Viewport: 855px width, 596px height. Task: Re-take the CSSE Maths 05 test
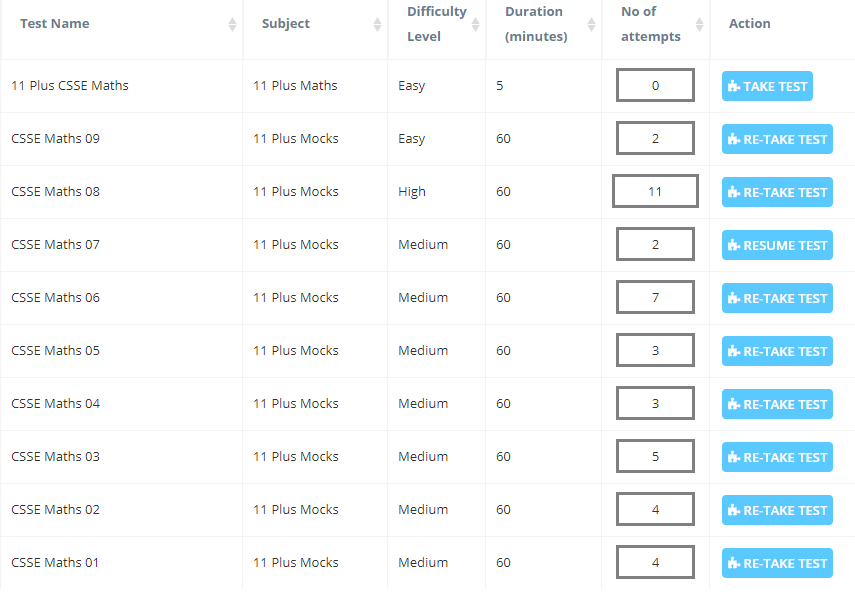[777, 351]
